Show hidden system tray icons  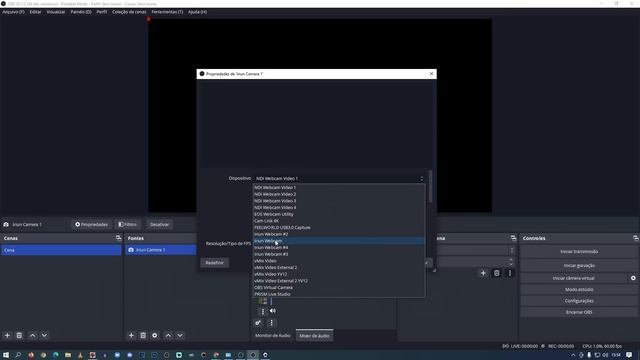tap(573, 355)
